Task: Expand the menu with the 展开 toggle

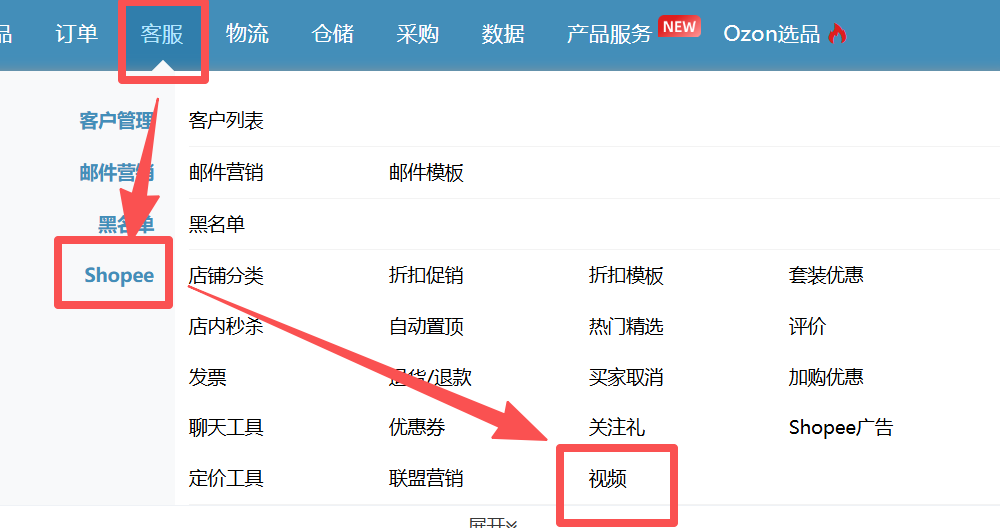Action: tap(493, 523)
